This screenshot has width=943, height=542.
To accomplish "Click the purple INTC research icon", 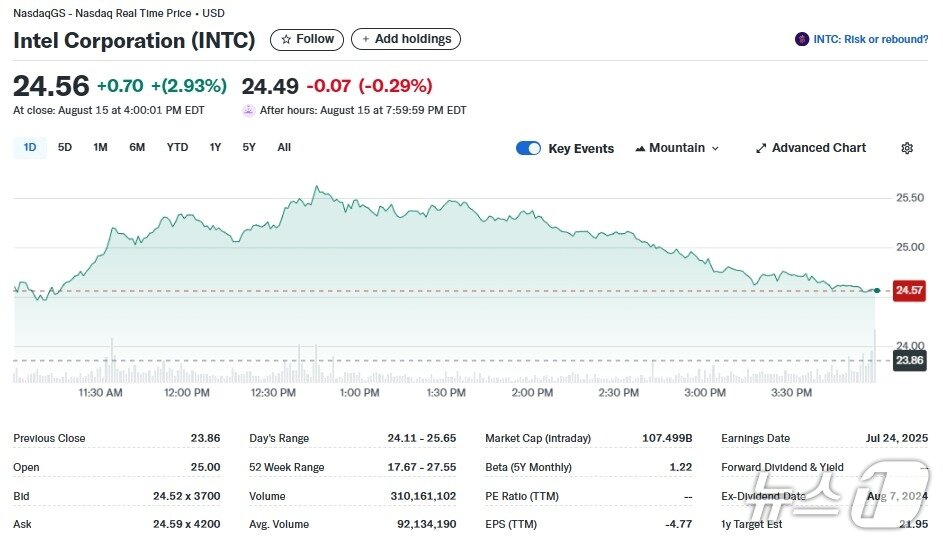I will tap(801, 39).
